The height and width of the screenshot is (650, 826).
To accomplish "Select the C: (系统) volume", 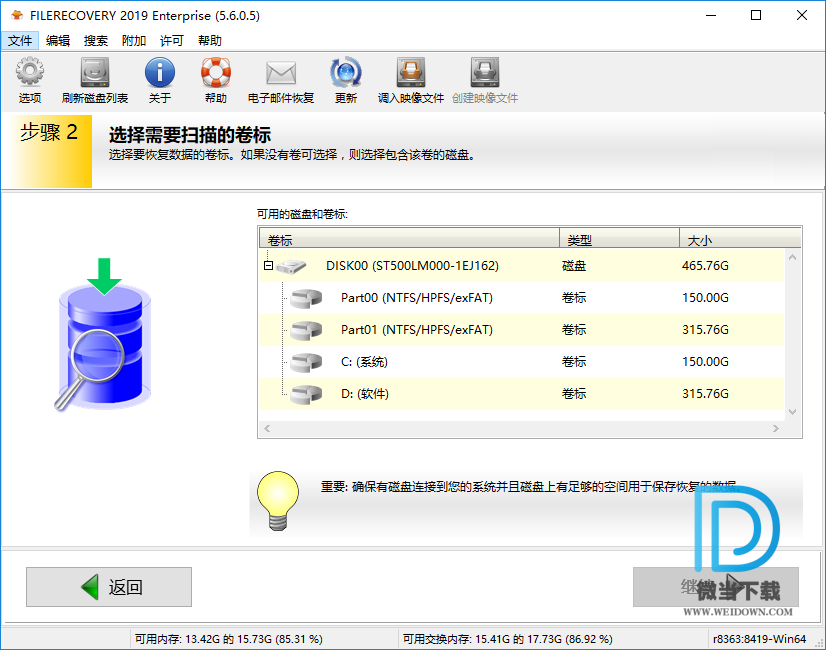I will (x=522, y=362).
